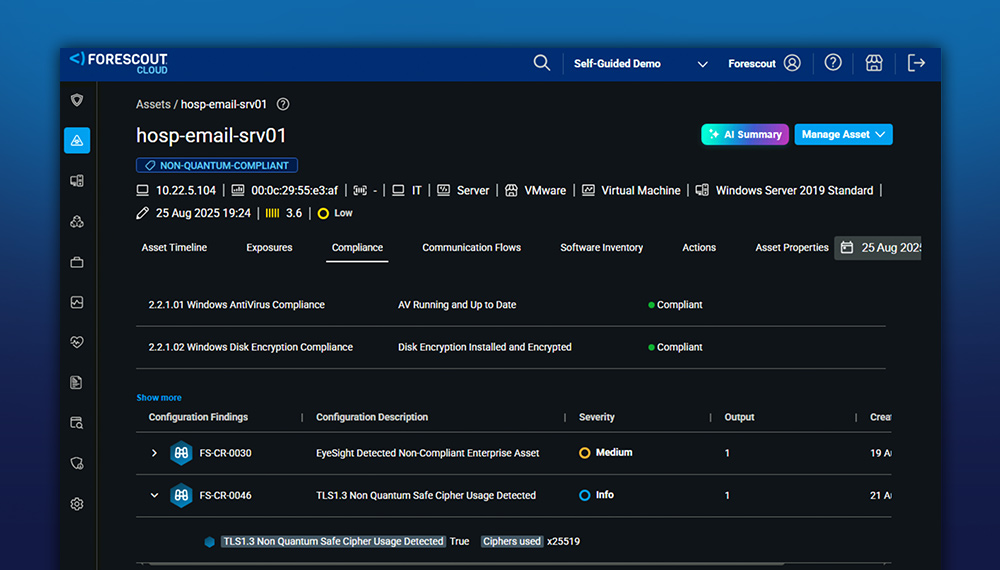Switch to the Actions tab
The height and width of the screenshot is (570, 1000).
(x=699, y=247)
